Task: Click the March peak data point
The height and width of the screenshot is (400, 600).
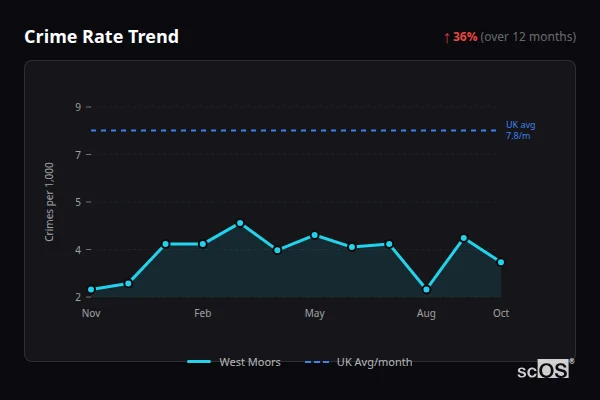Action: (x=240, y=223)
